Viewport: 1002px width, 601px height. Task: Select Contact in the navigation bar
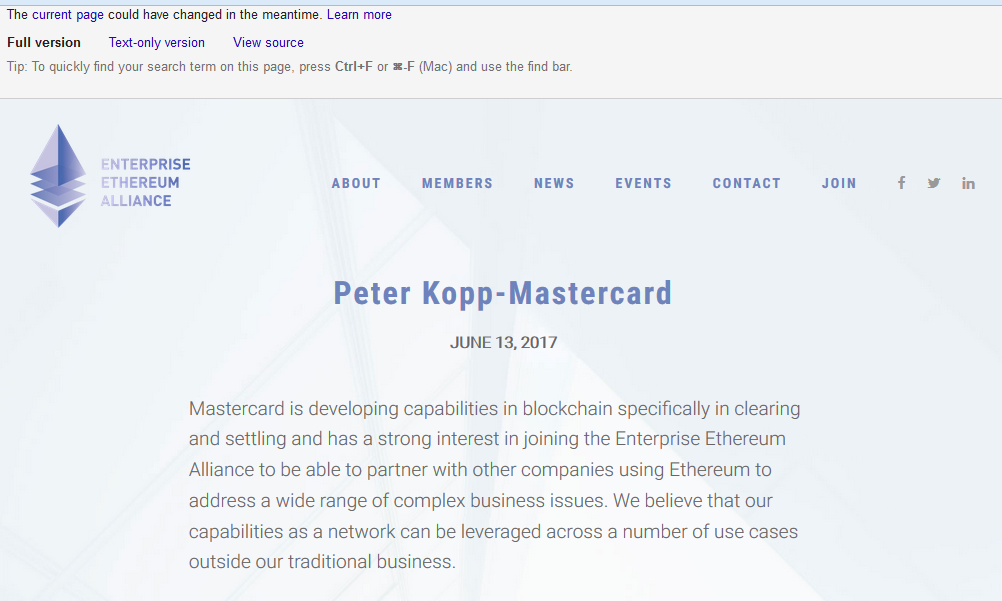click(x=746, y=183)
